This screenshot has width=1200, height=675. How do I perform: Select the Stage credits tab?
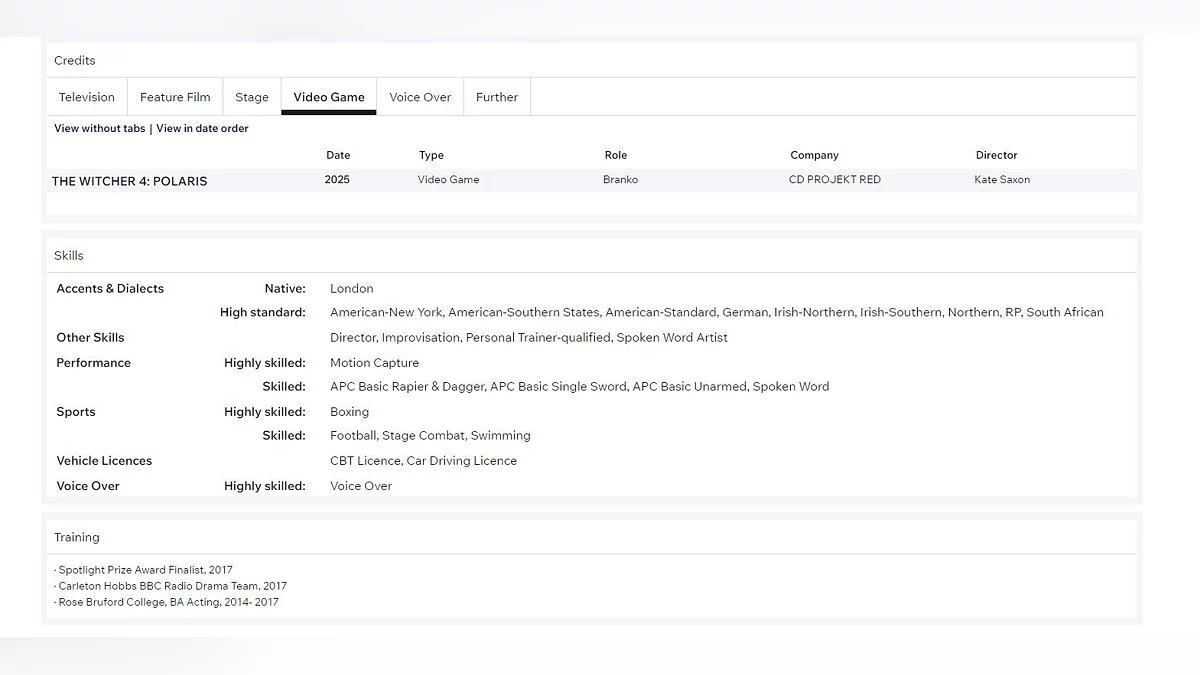click(252, 97)
